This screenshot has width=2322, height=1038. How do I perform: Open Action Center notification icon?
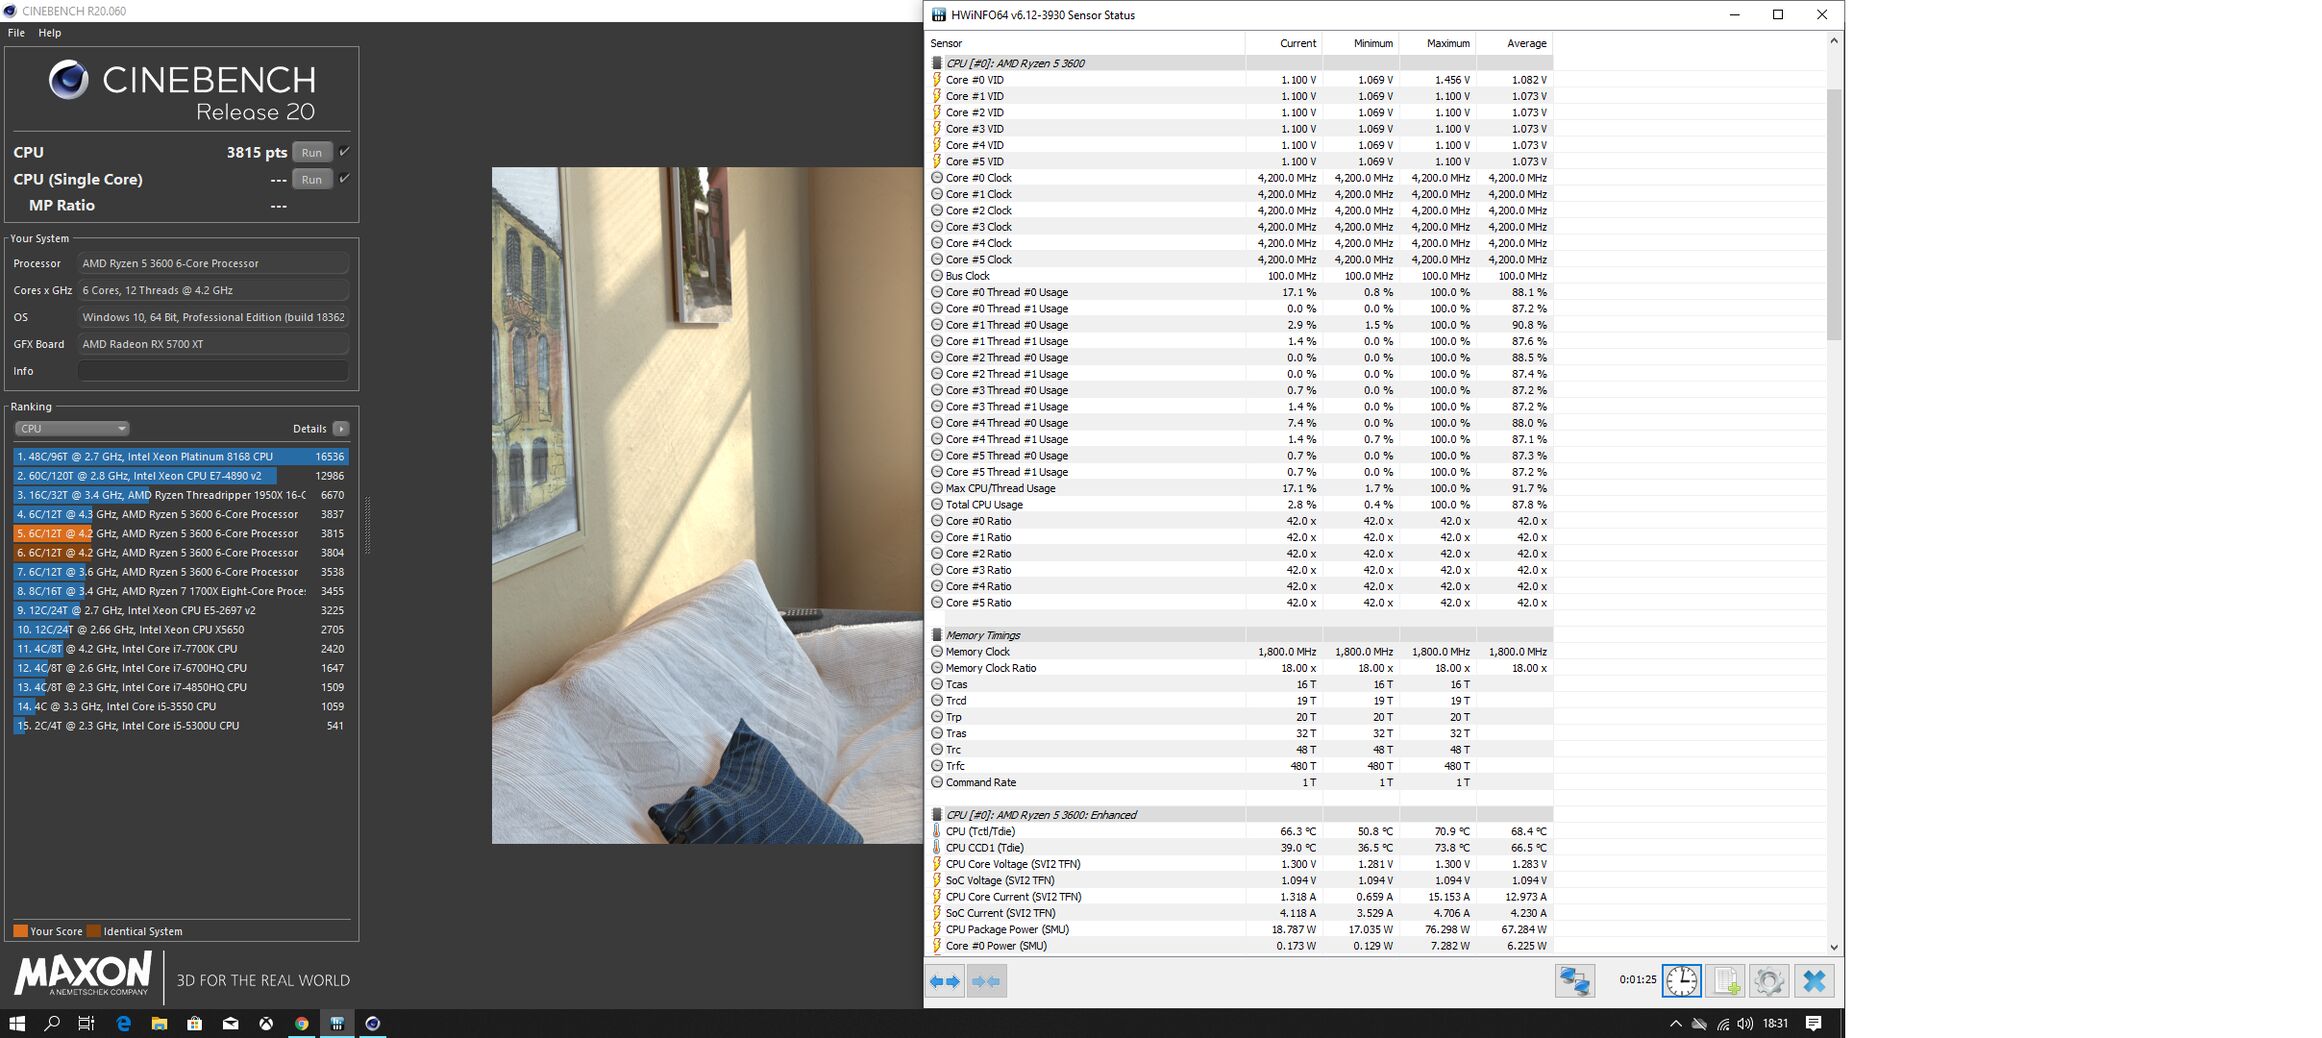pyautogui.click(x=1813, y=1023)
